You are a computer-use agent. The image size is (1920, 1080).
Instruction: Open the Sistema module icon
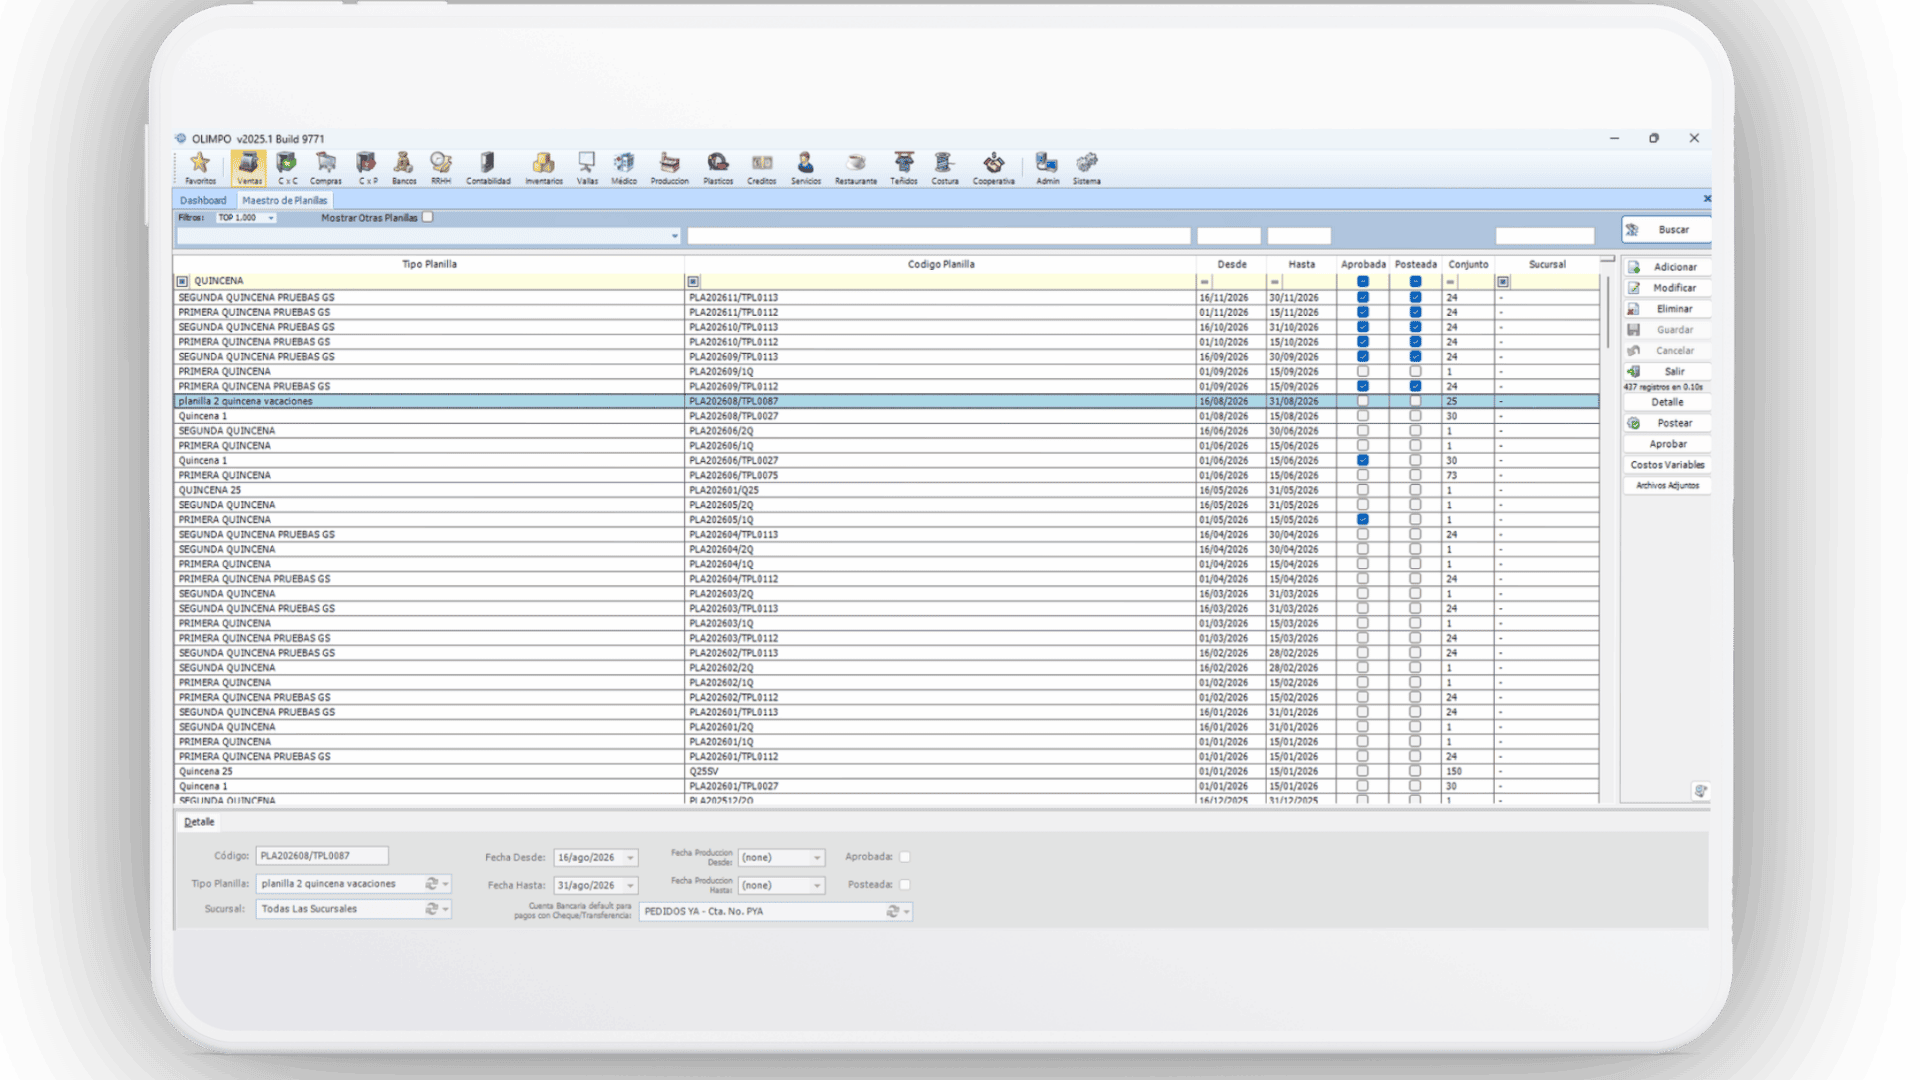[x=1087, y=168]
